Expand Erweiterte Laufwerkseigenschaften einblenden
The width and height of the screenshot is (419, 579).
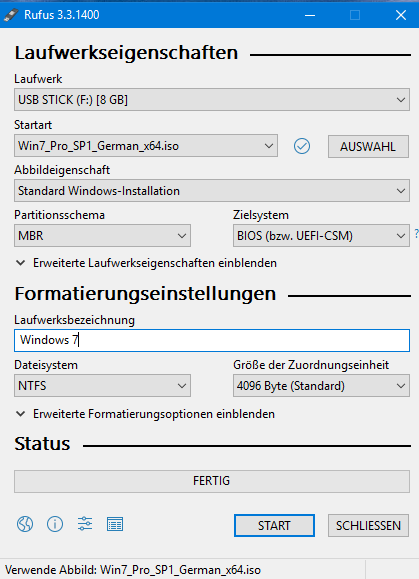[x=147, y=263]
